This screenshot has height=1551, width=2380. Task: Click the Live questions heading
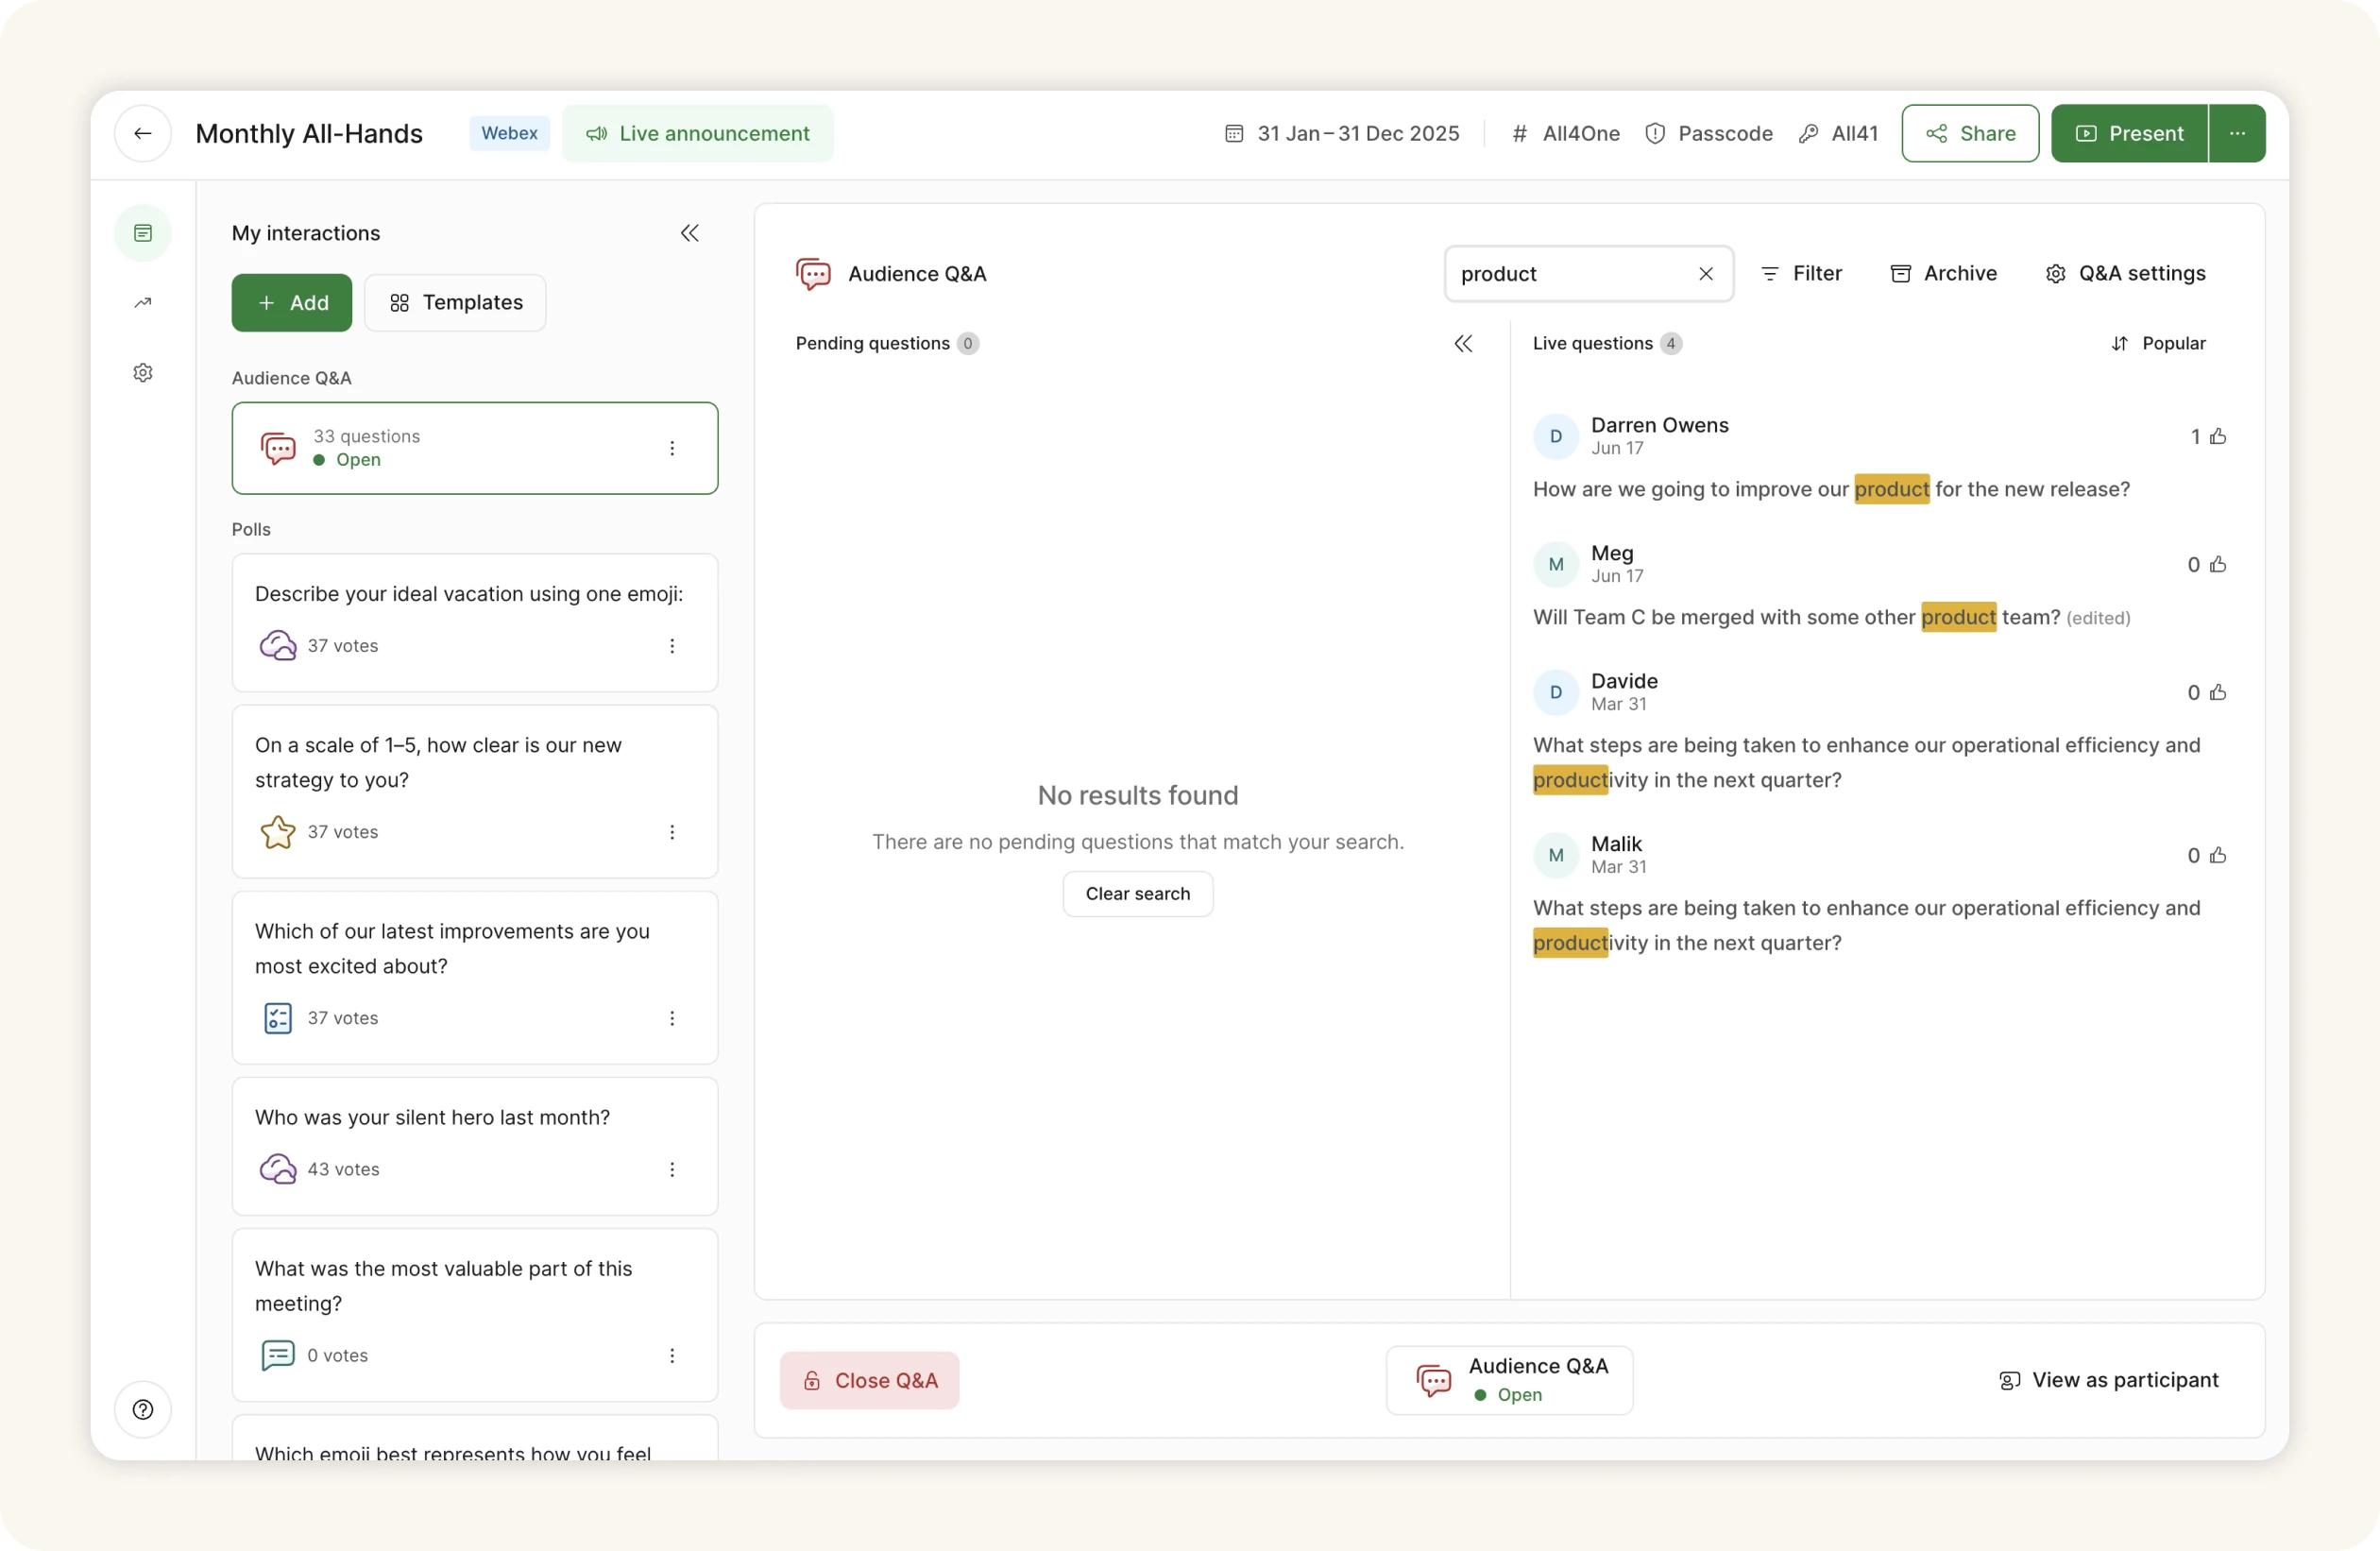tap(1593, 344)
